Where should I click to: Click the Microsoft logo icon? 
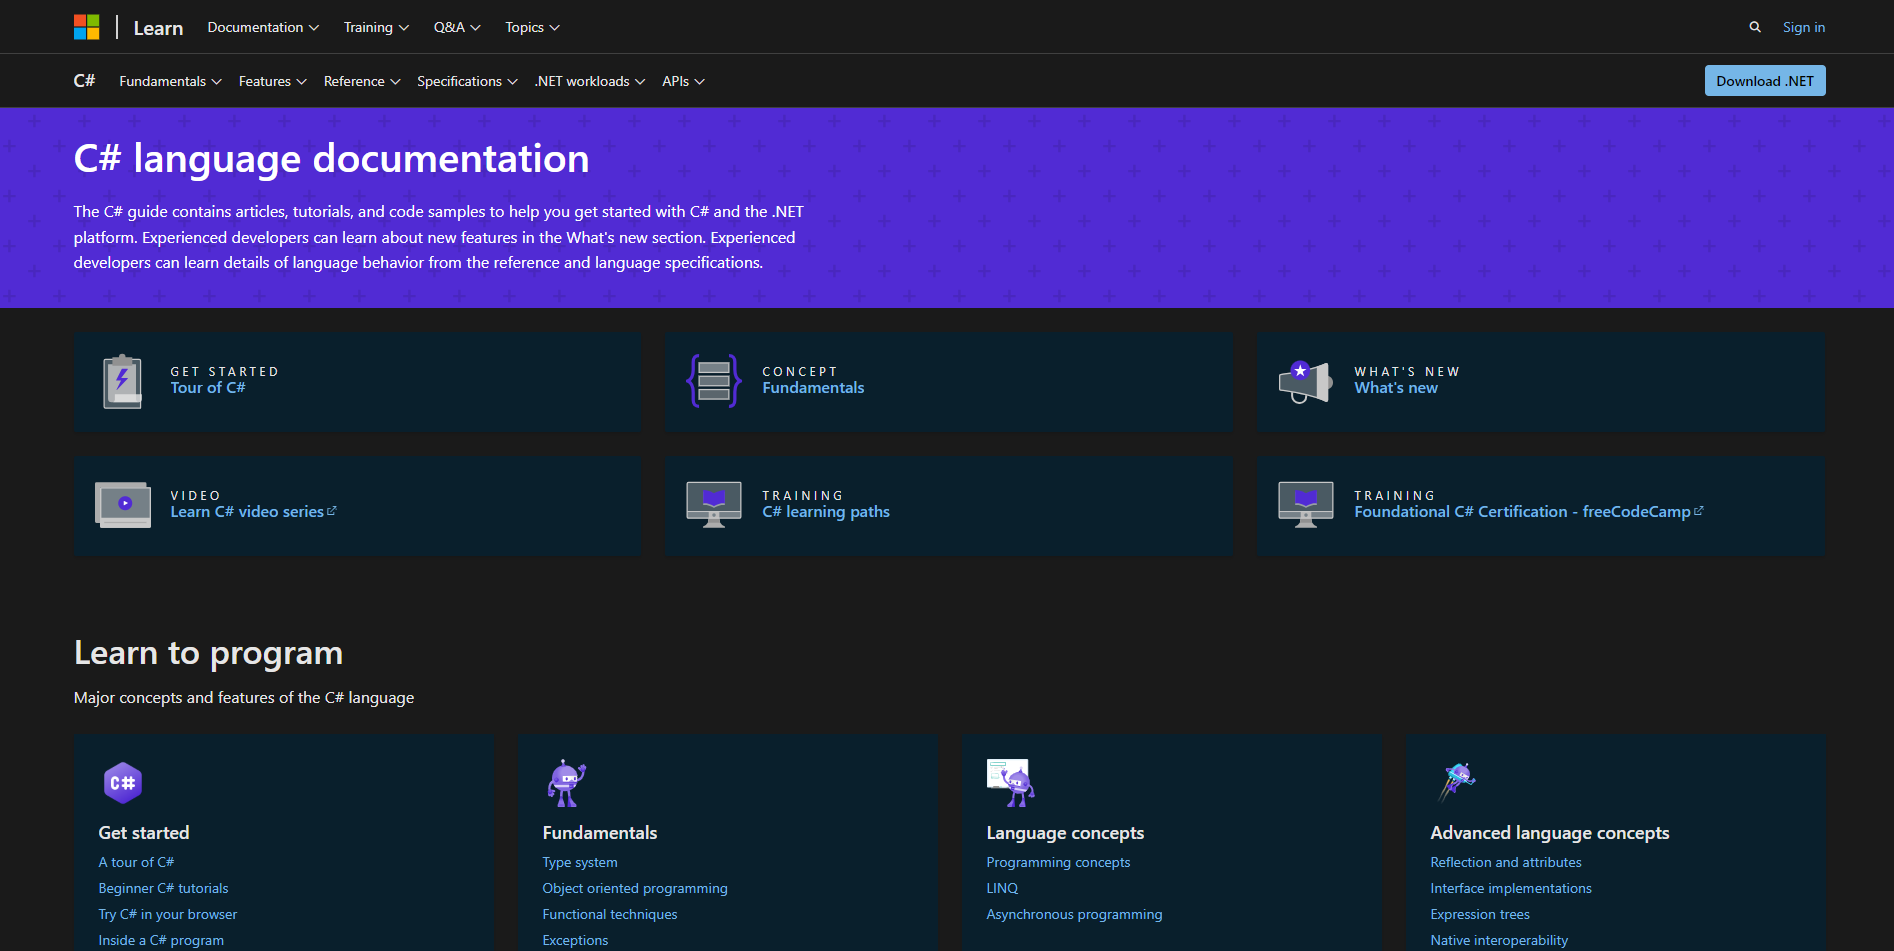(x=87, y=27)
